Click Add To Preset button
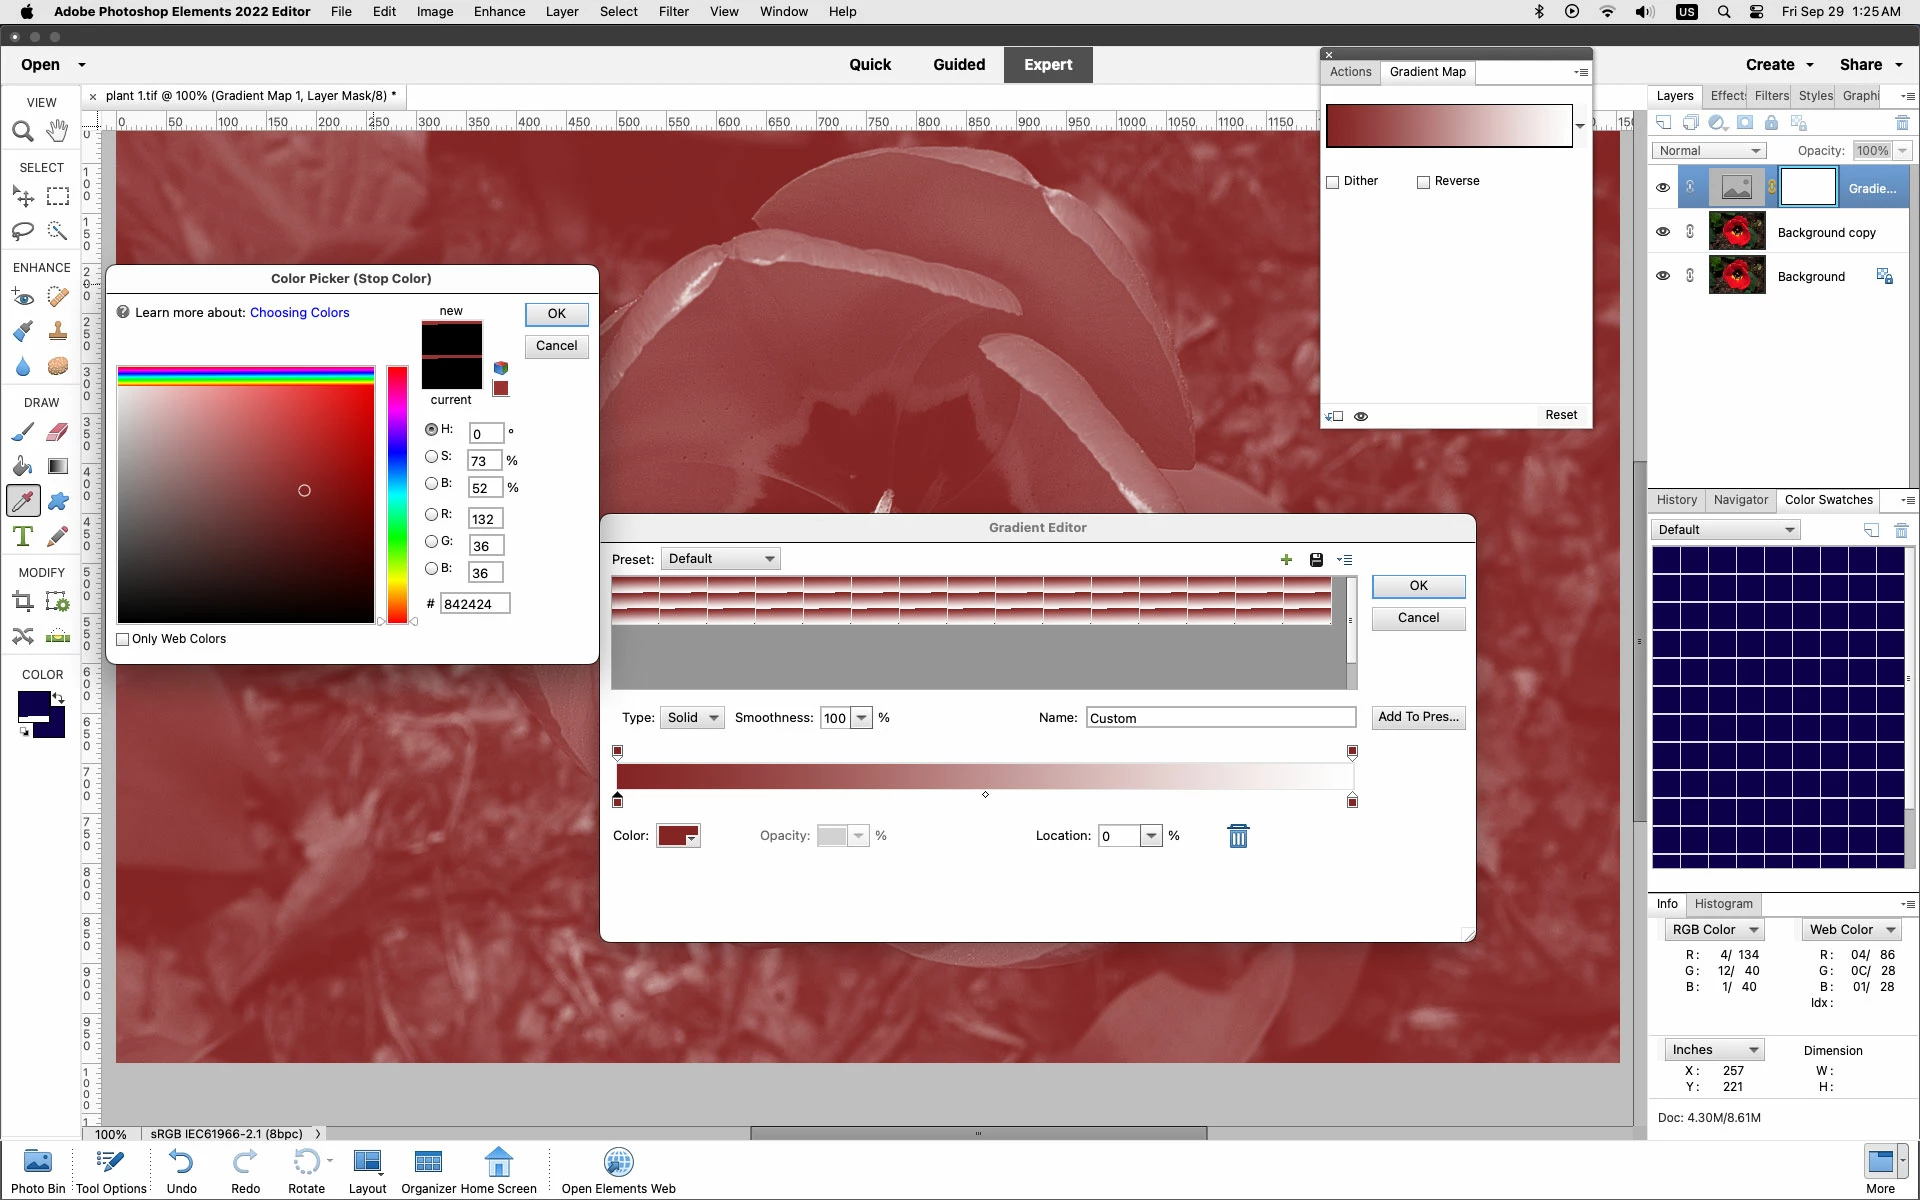The image size is (1920, 1200). pos(1418,717)
